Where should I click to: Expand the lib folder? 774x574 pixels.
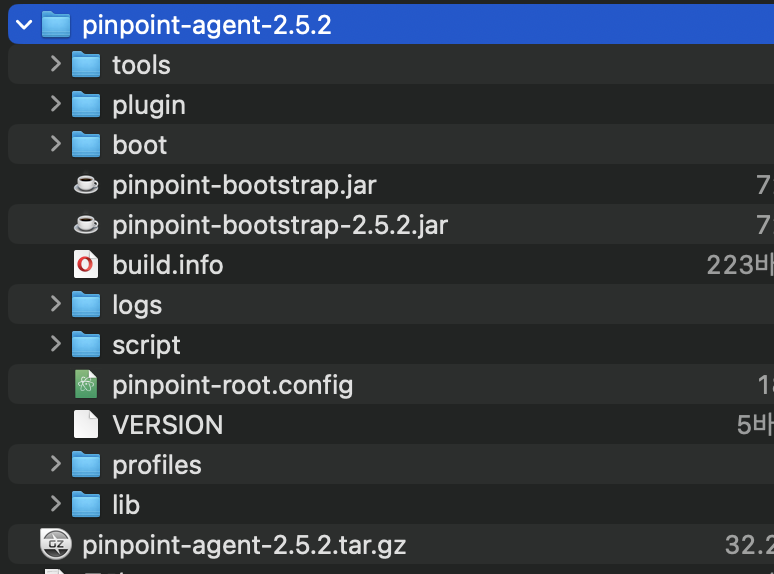56,503
